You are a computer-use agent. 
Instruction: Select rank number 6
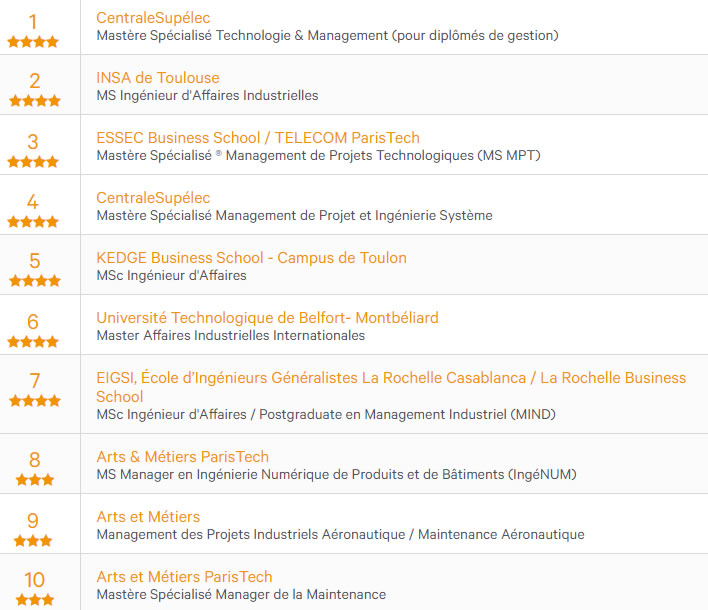pyautogui.click(x=33, y=322)
